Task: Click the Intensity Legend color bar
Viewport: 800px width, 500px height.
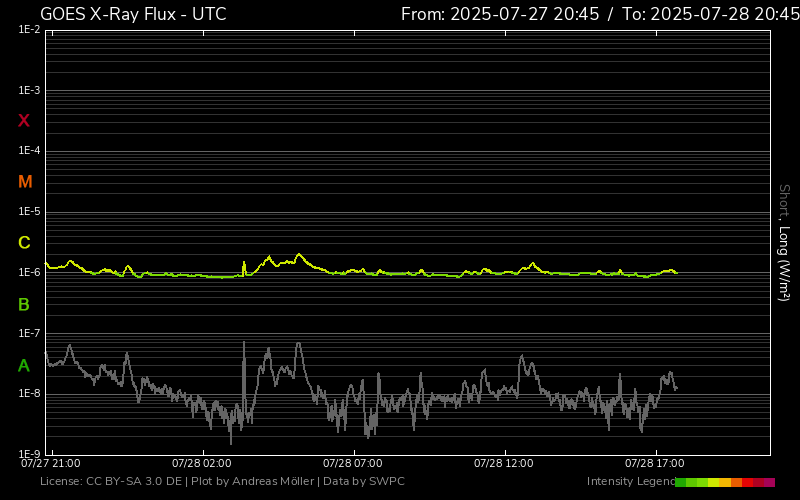Action: (725, 482)
